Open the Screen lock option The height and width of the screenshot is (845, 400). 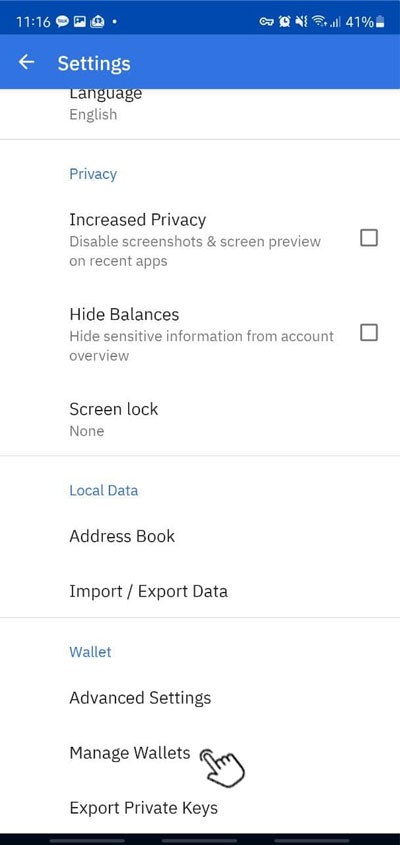point(200,419)
